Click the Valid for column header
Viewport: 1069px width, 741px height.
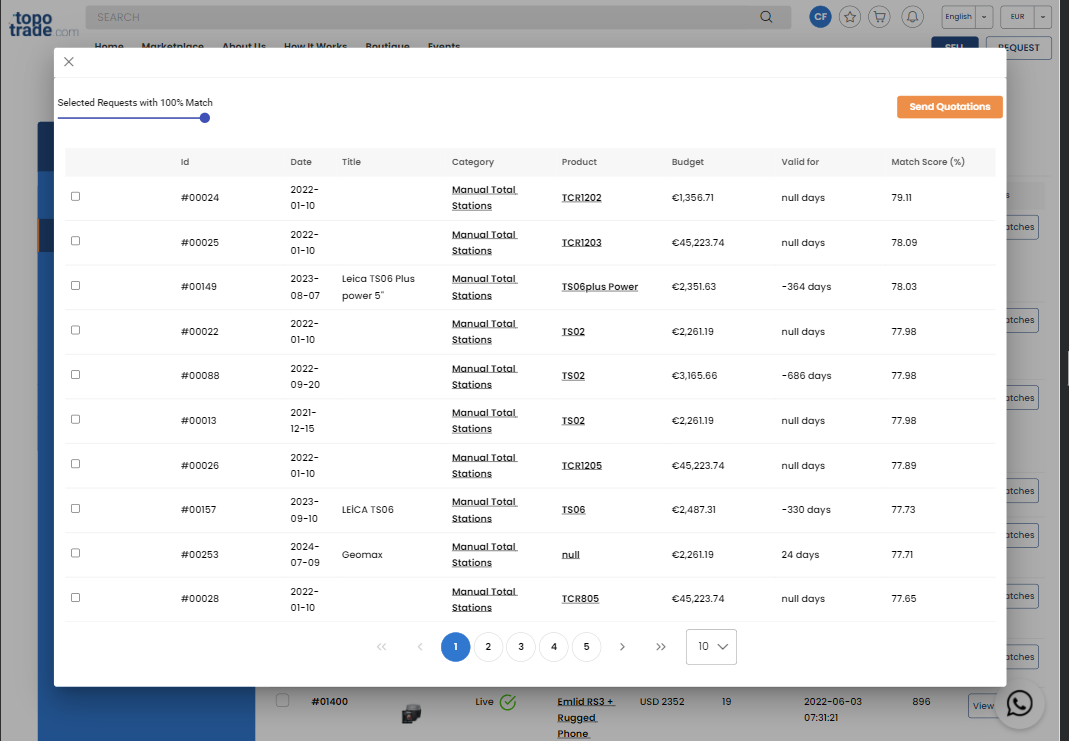coord(800,162)
